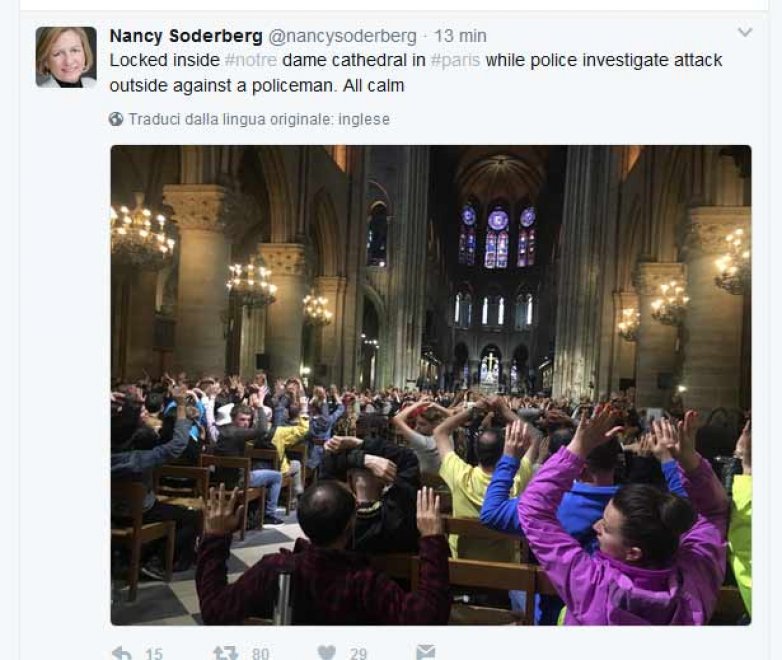
Task: Click the reply count 15
Action: 154,653
